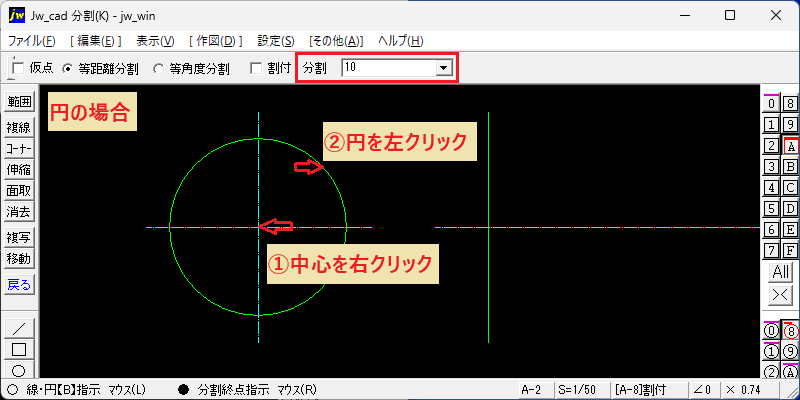Click inside the 分割 number field
Image resolution: width=800 pixels, height=400 pixels.
[x=389, y=68]
